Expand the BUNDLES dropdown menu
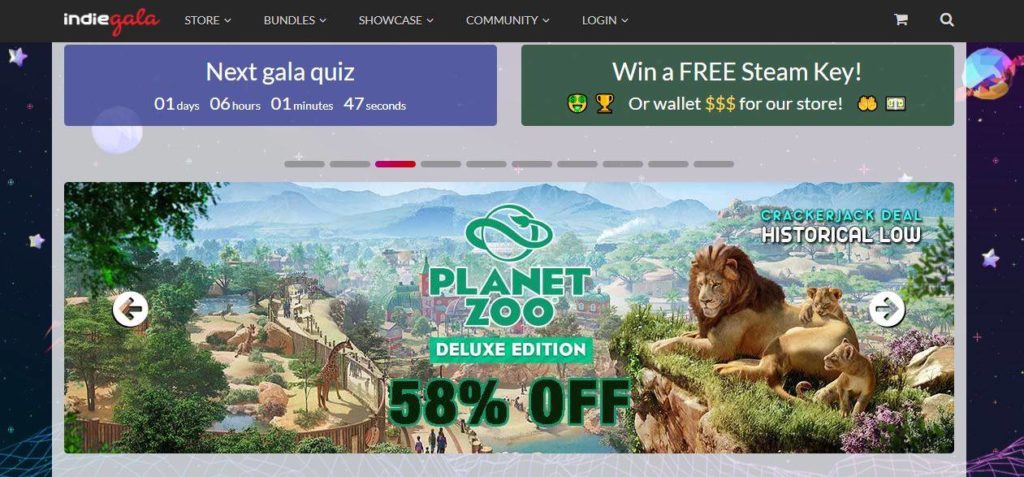 (x=295, y=20)
